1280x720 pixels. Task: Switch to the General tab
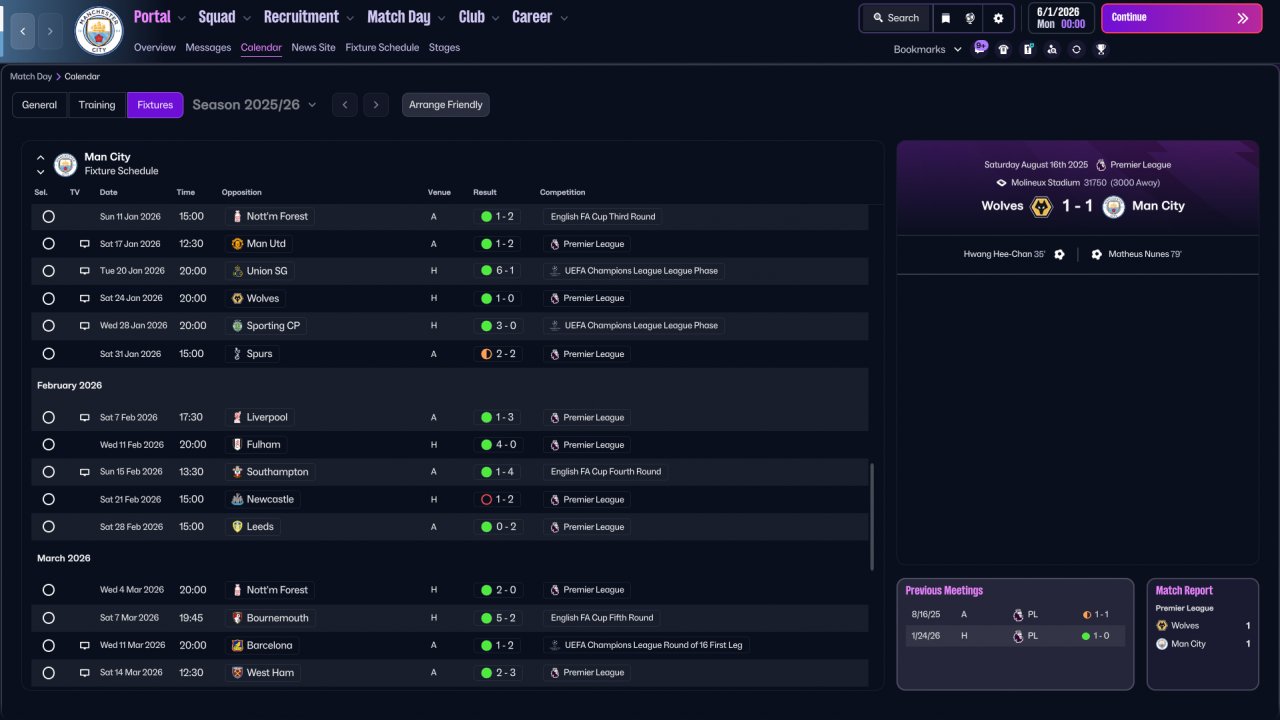[x=40, y=105]
